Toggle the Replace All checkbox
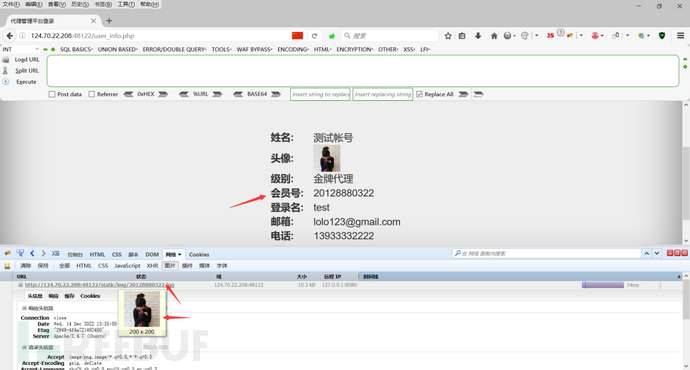Screen dimensions: 690x370 [x=419, y=94]
